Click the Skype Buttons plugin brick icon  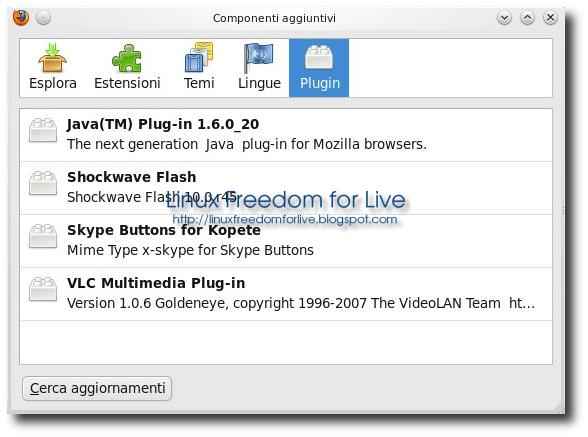(43, 236)
